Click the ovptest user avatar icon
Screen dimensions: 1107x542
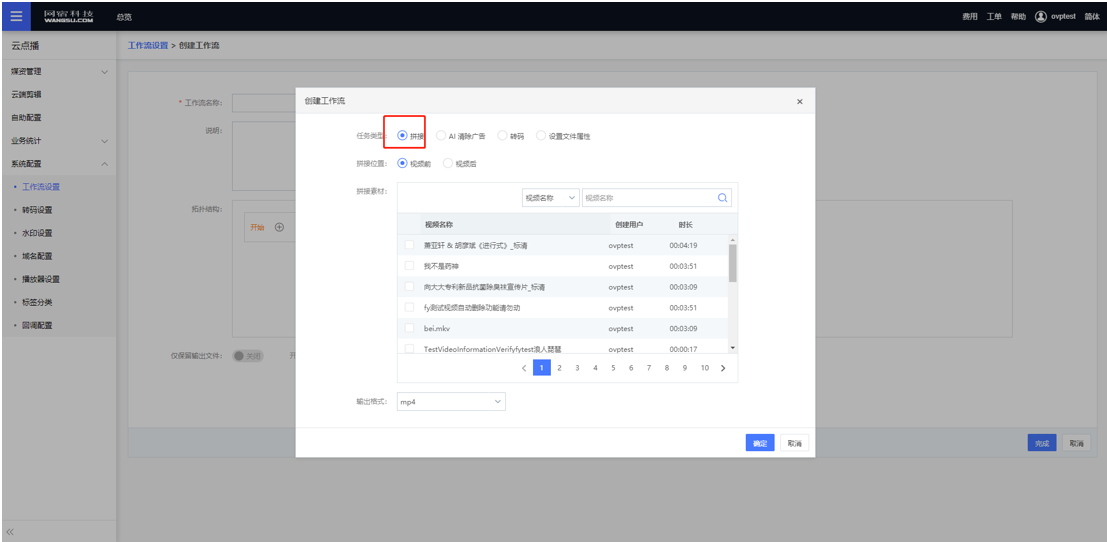point(1040,16)
